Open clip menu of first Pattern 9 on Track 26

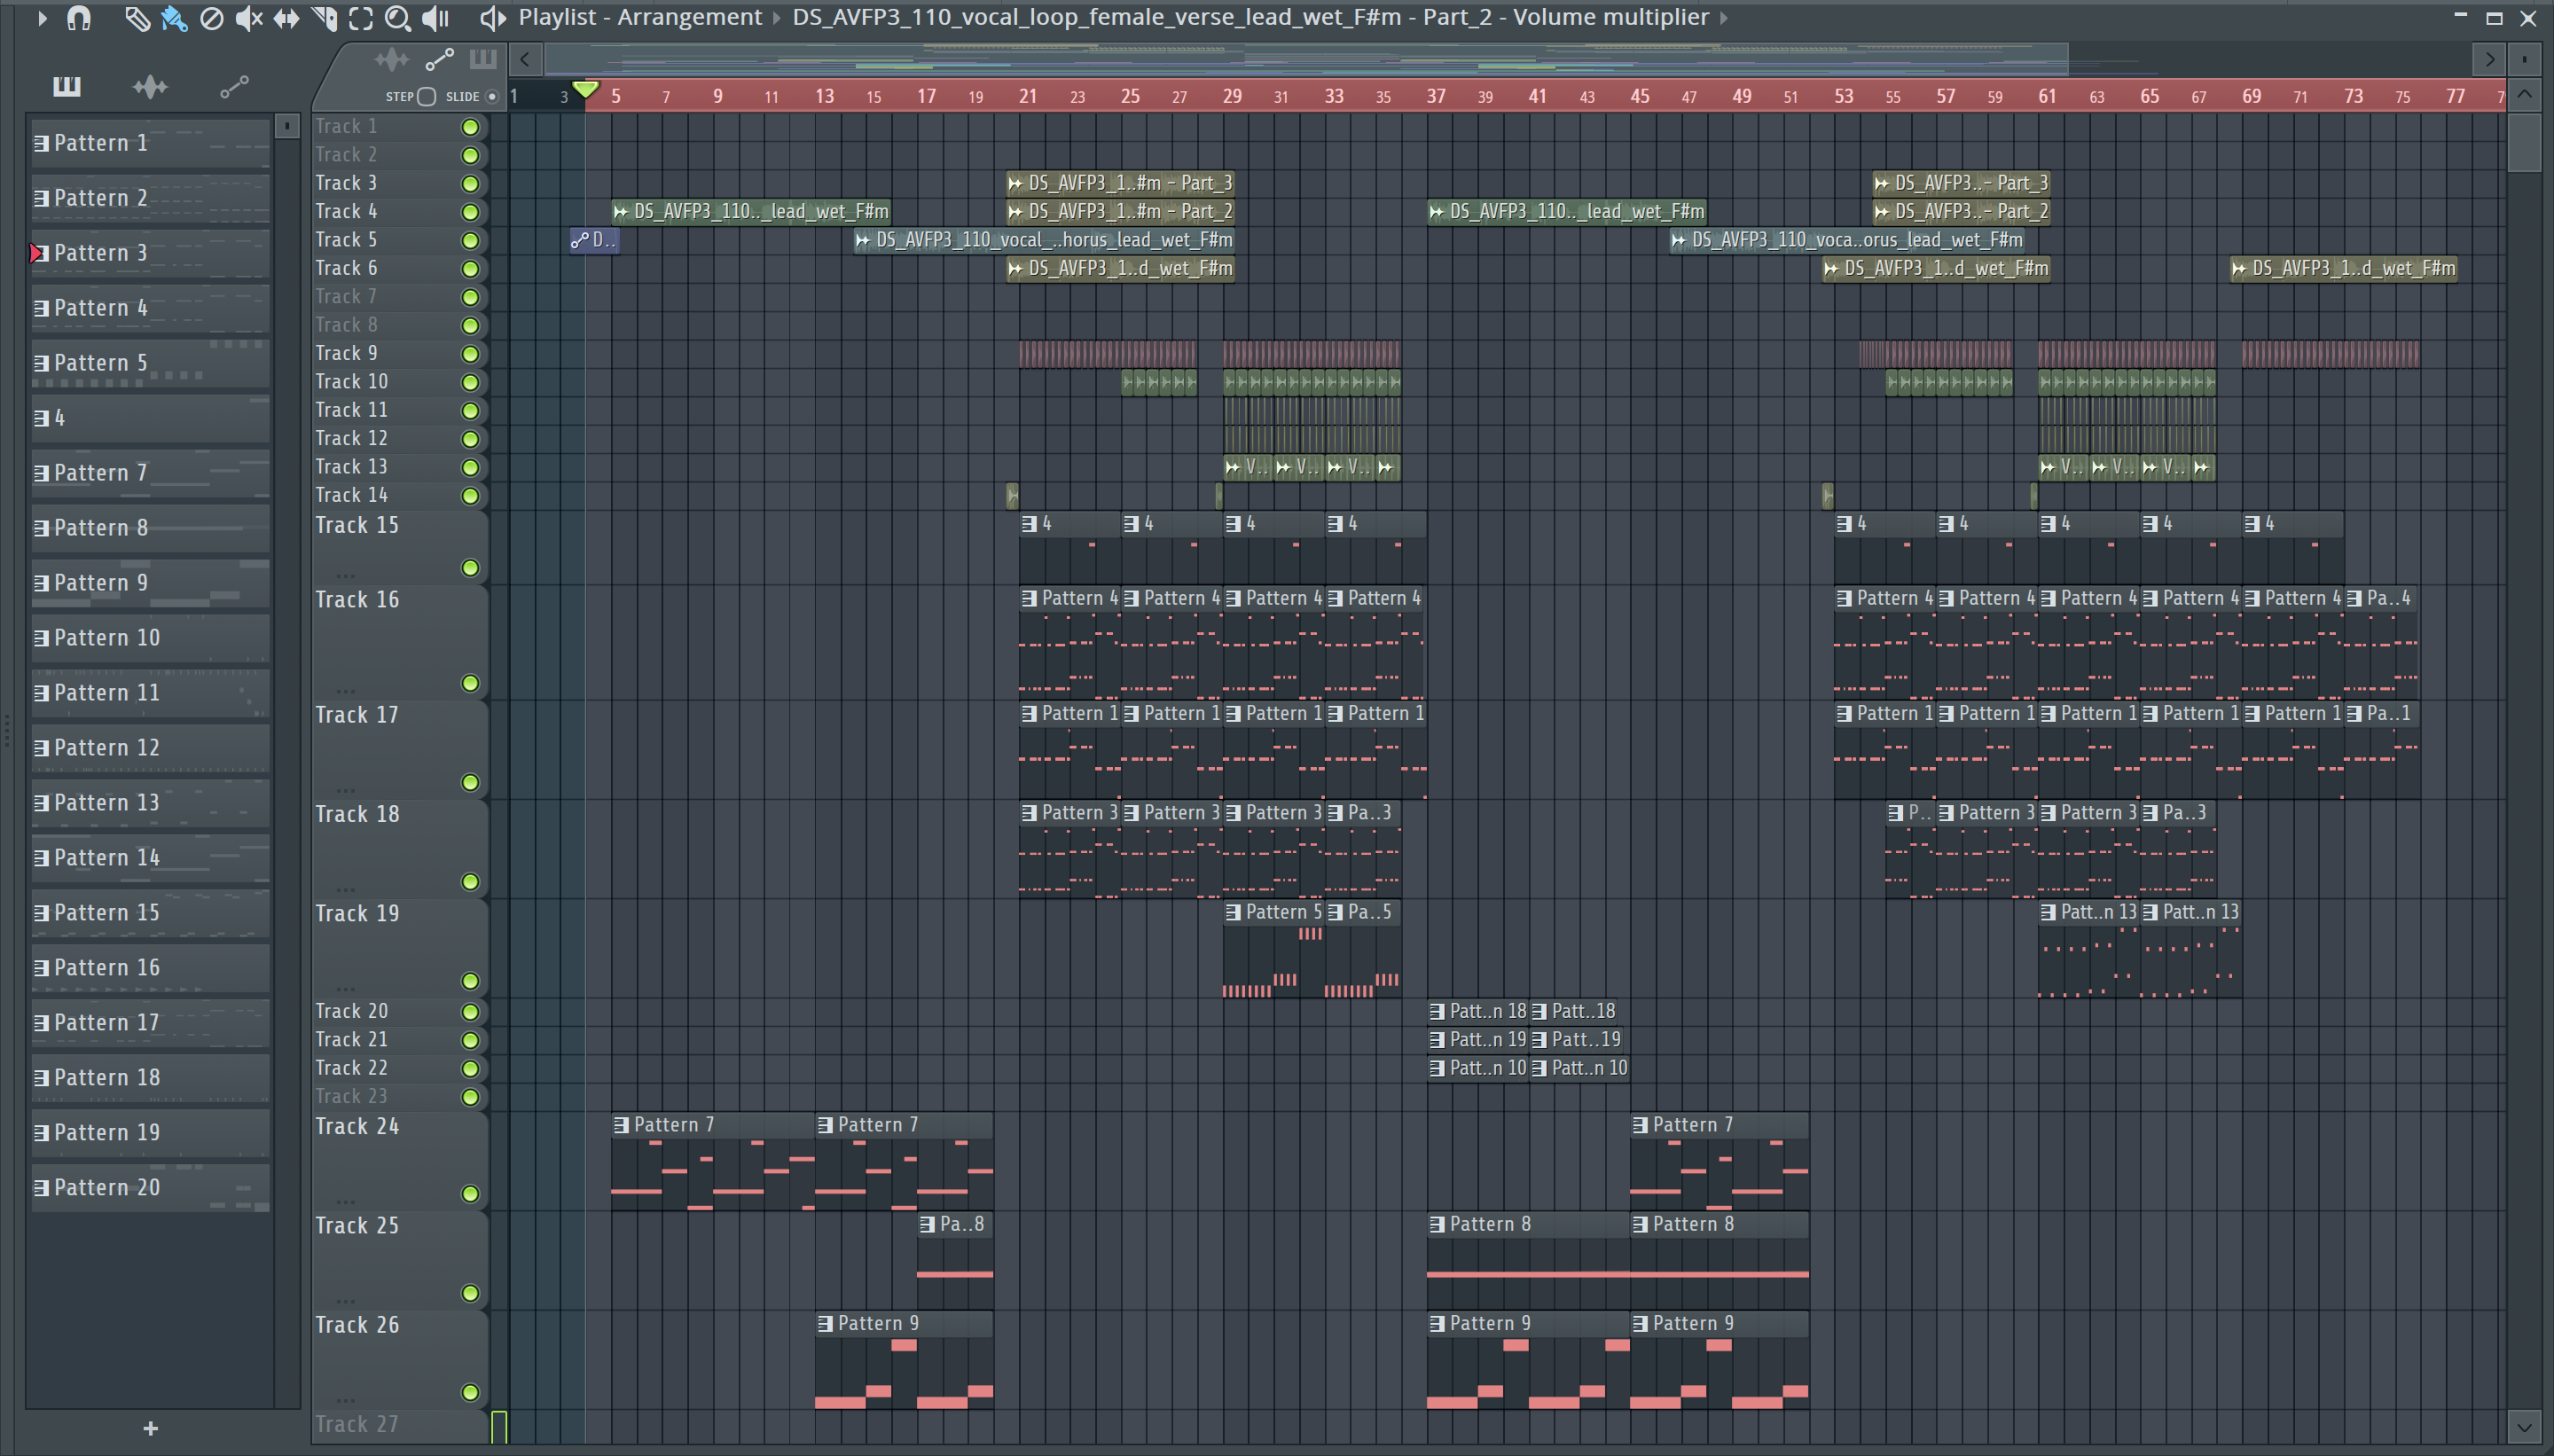point(825,1323)
